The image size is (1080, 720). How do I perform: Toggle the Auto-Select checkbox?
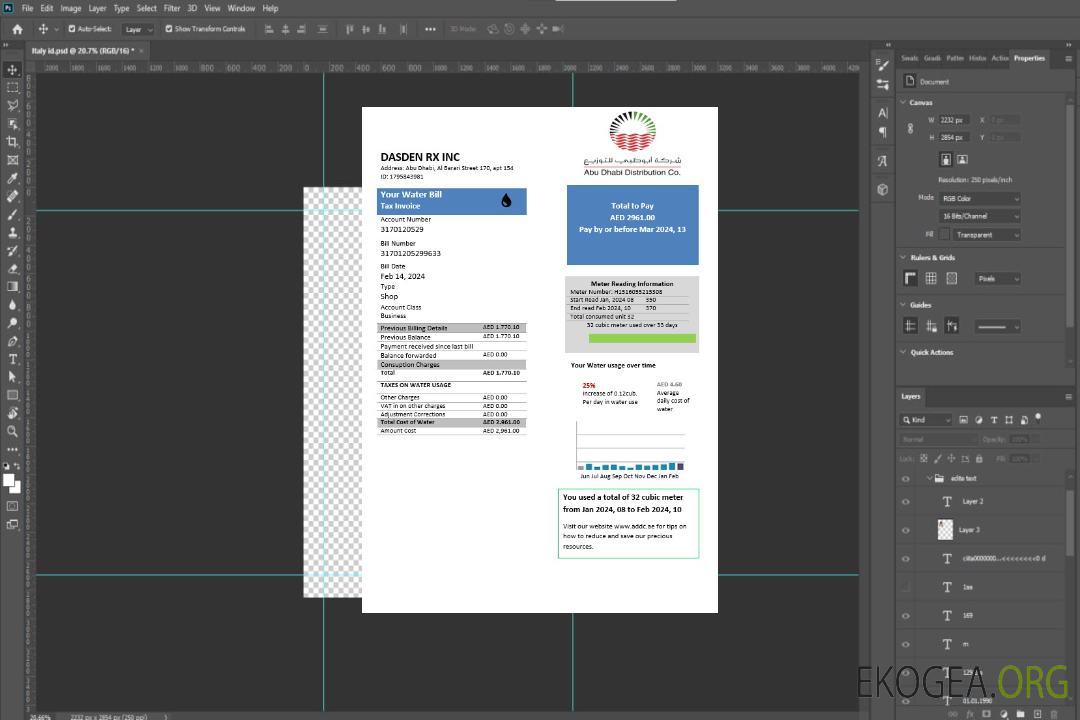72,29
